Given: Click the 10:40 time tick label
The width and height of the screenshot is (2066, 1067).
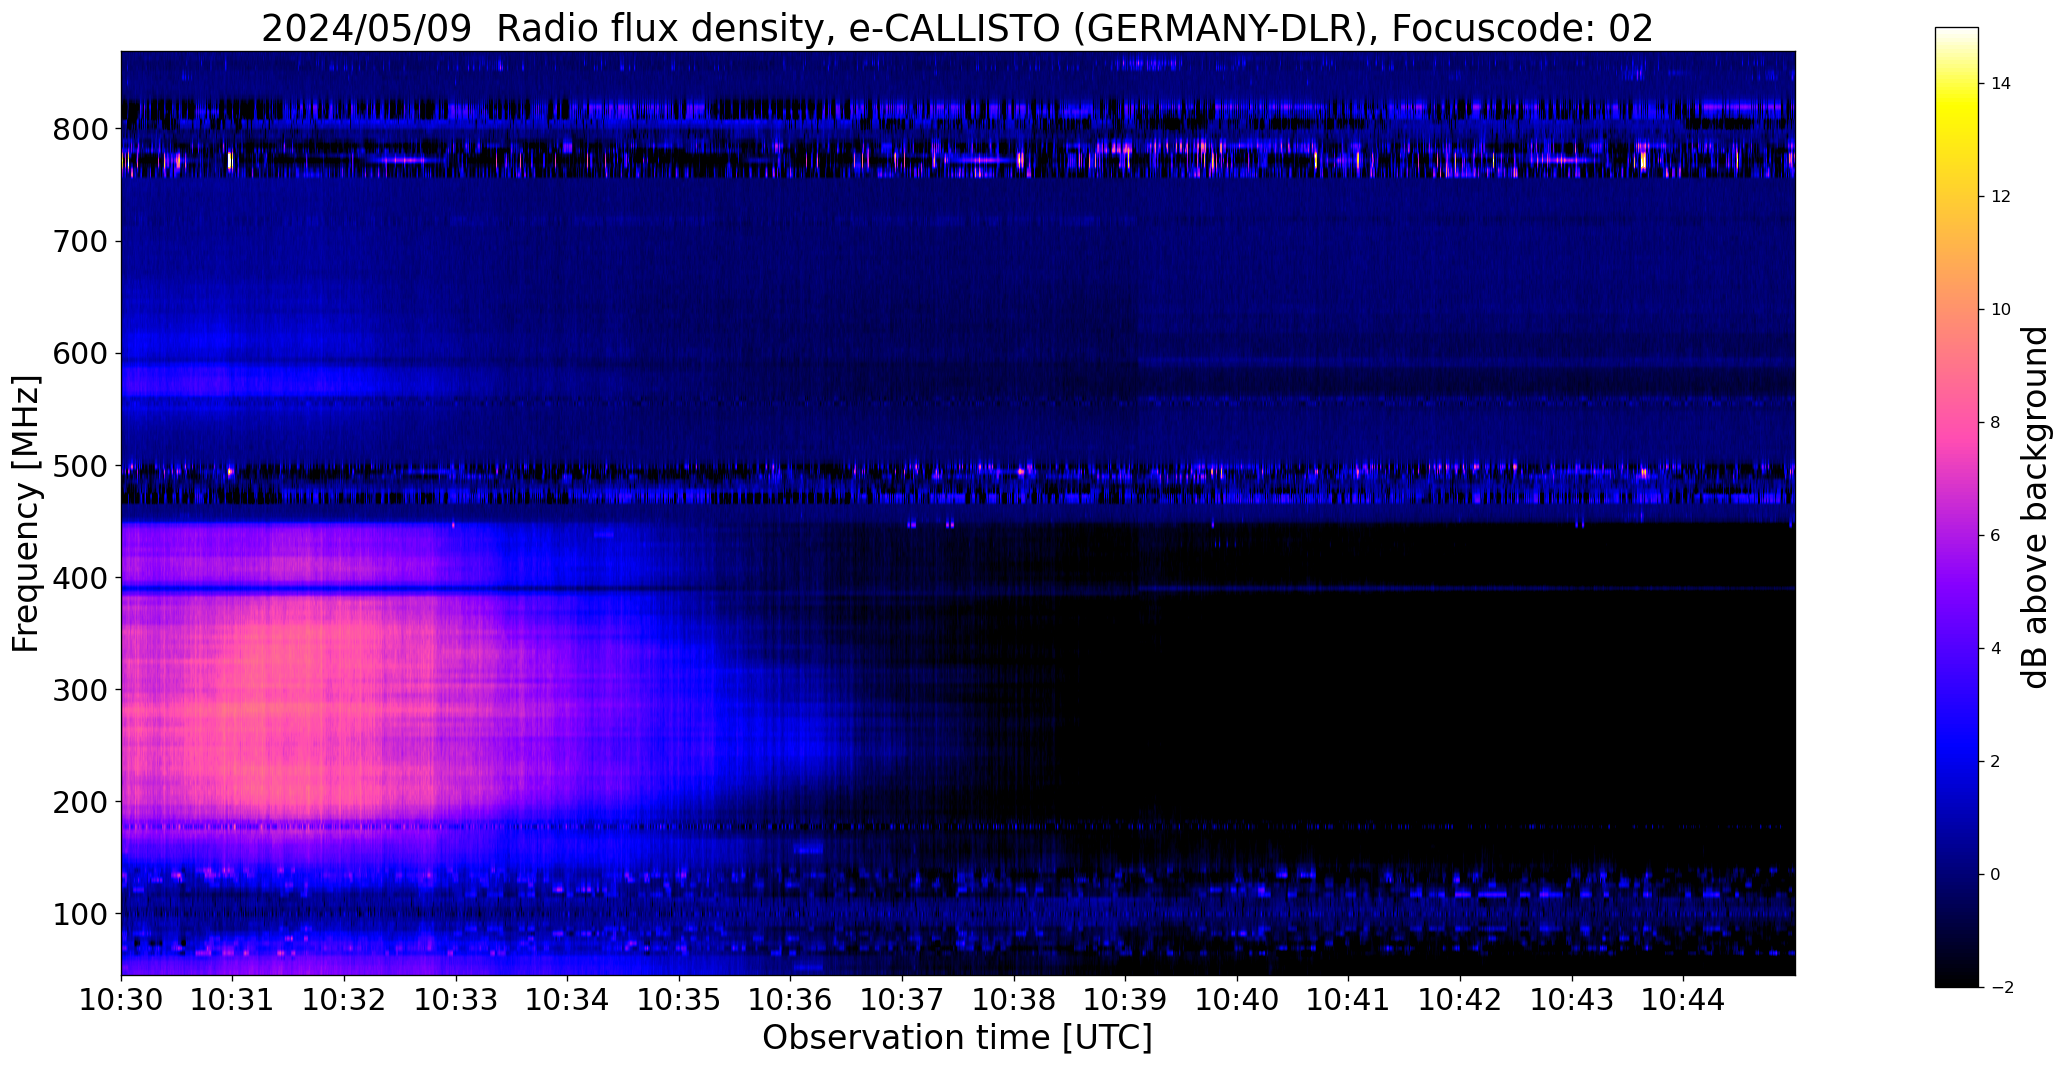Looking at the screenshot, I should 1238,1000.
